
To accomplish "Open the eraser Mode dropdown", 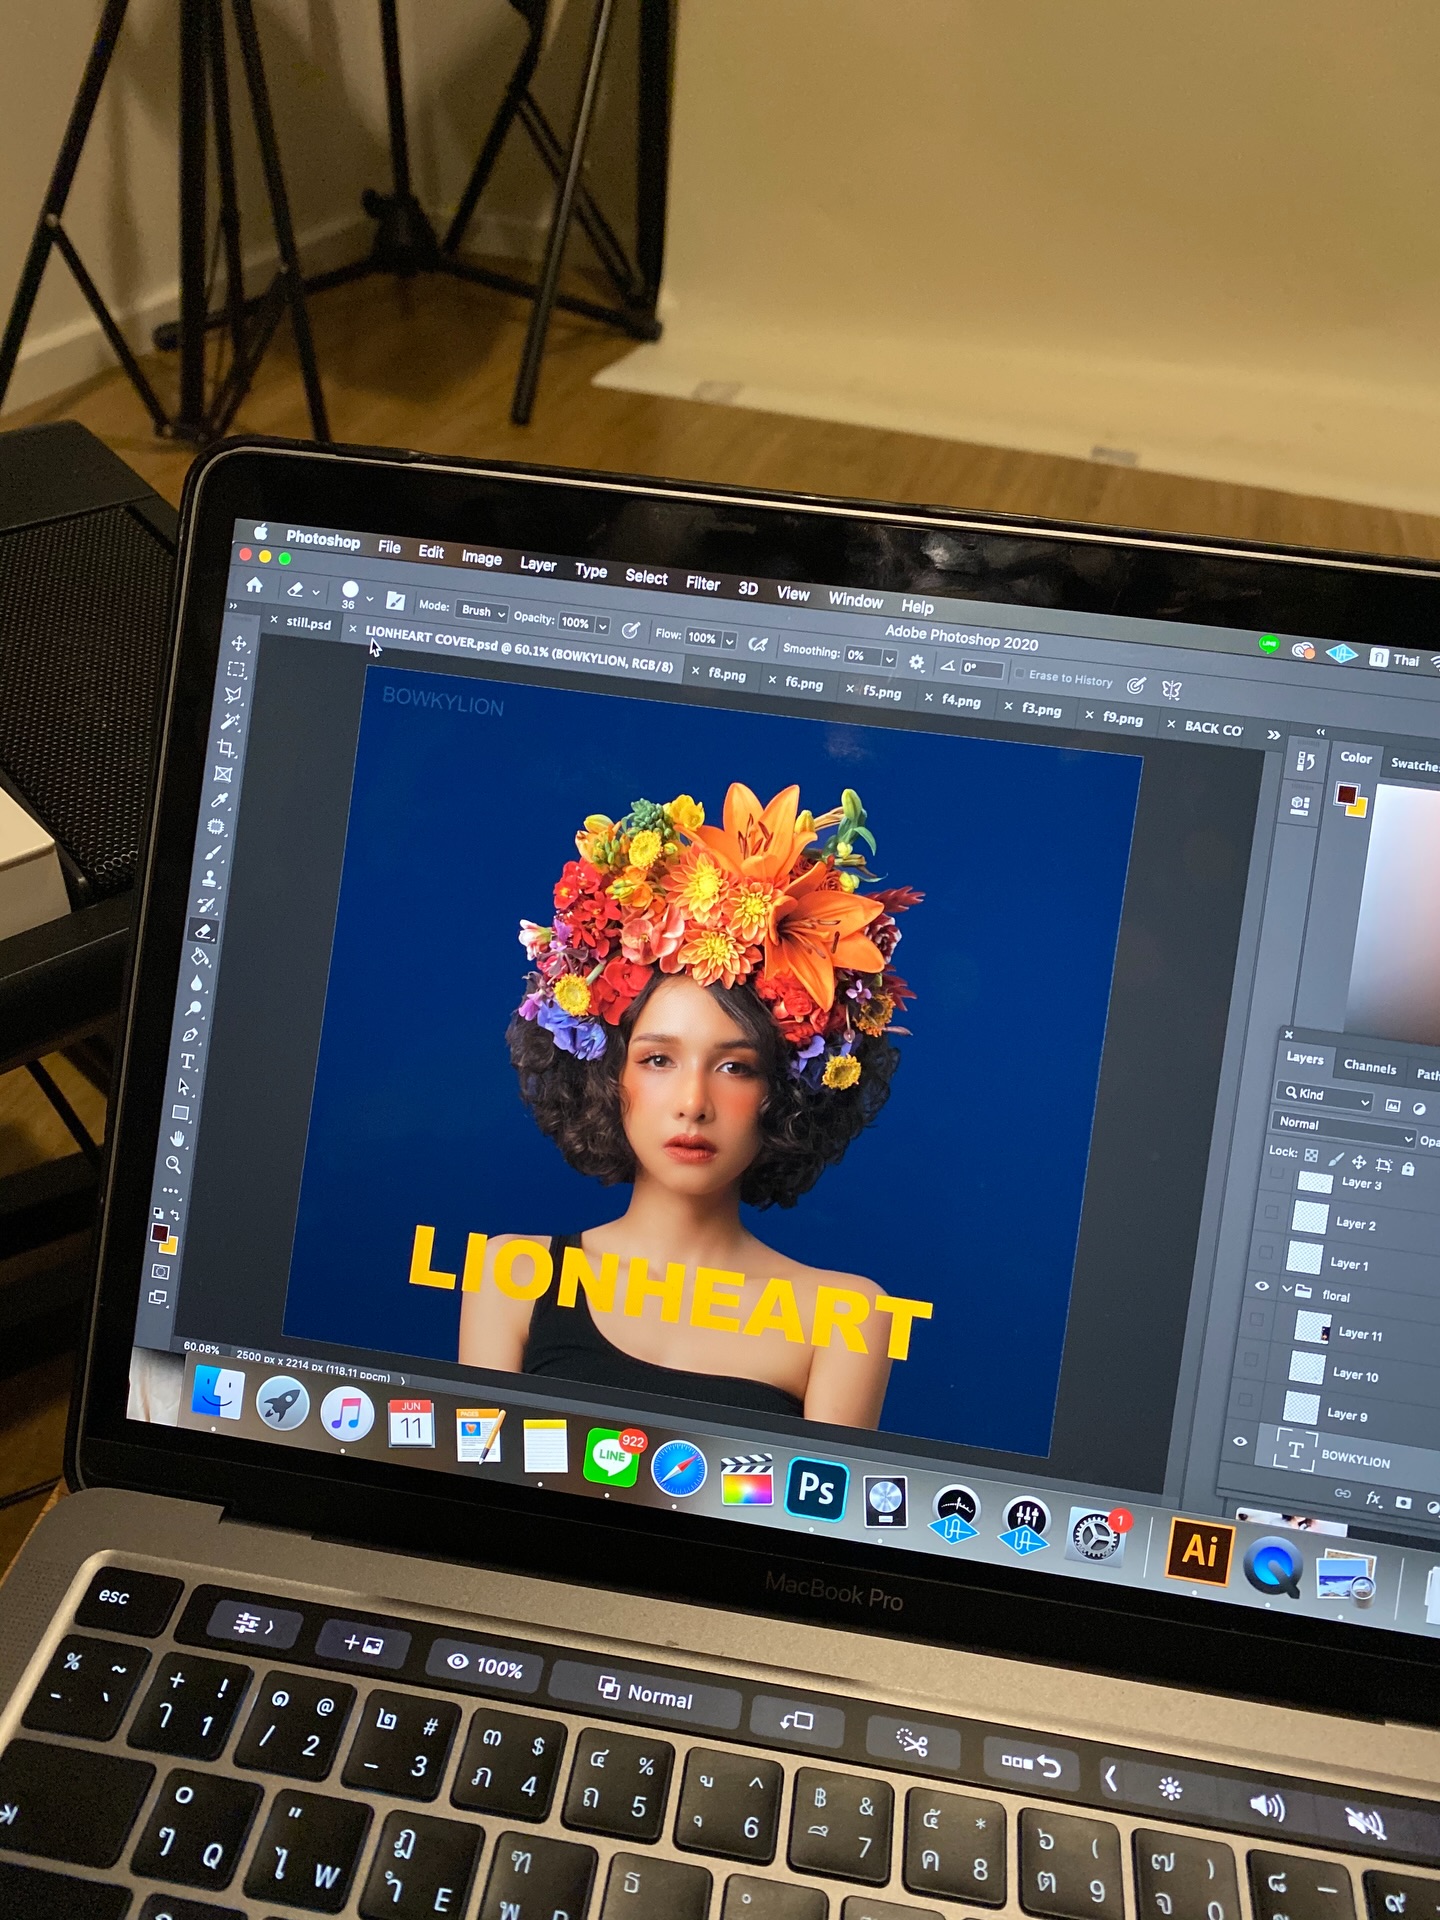I will [x=484, y=611].
